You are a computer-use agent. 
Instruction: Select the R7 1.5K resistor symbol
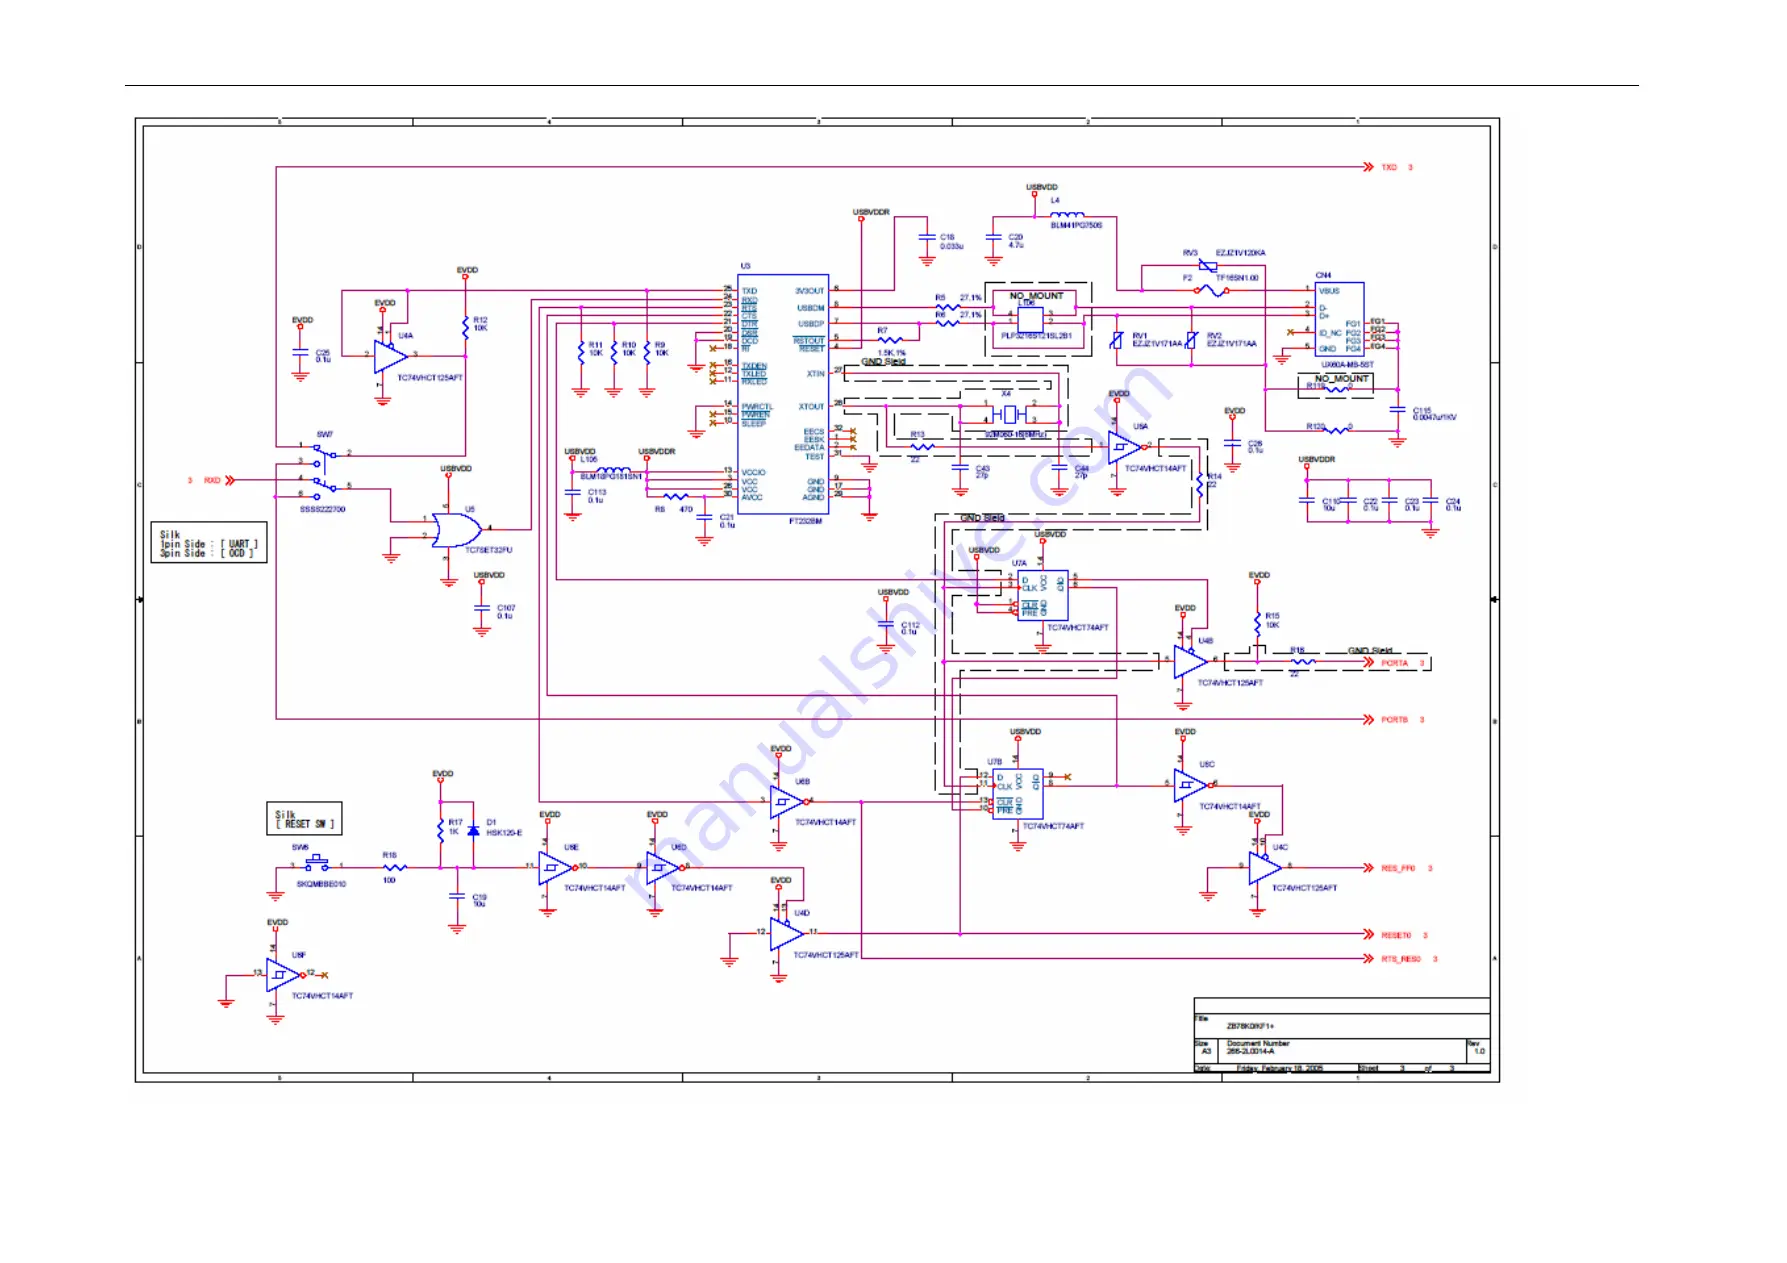[889, 340]
